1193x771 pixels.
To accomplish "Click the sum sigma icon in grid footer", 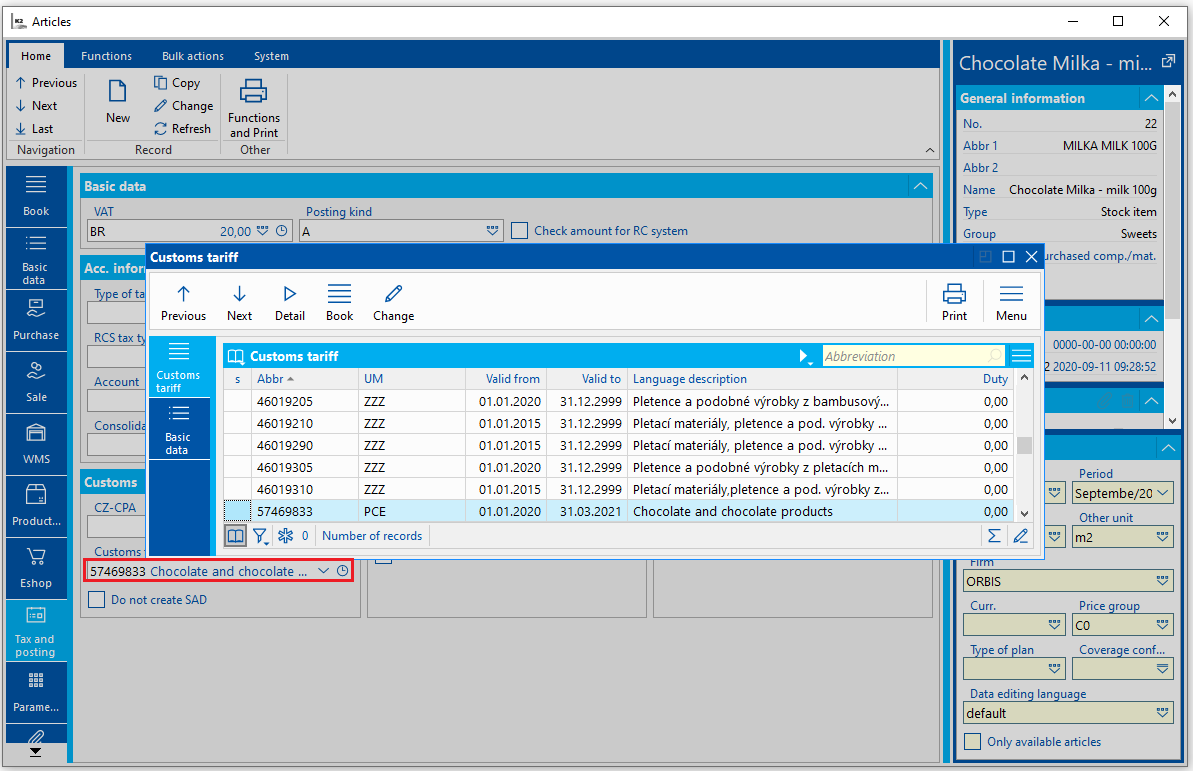I will [994, 536].
